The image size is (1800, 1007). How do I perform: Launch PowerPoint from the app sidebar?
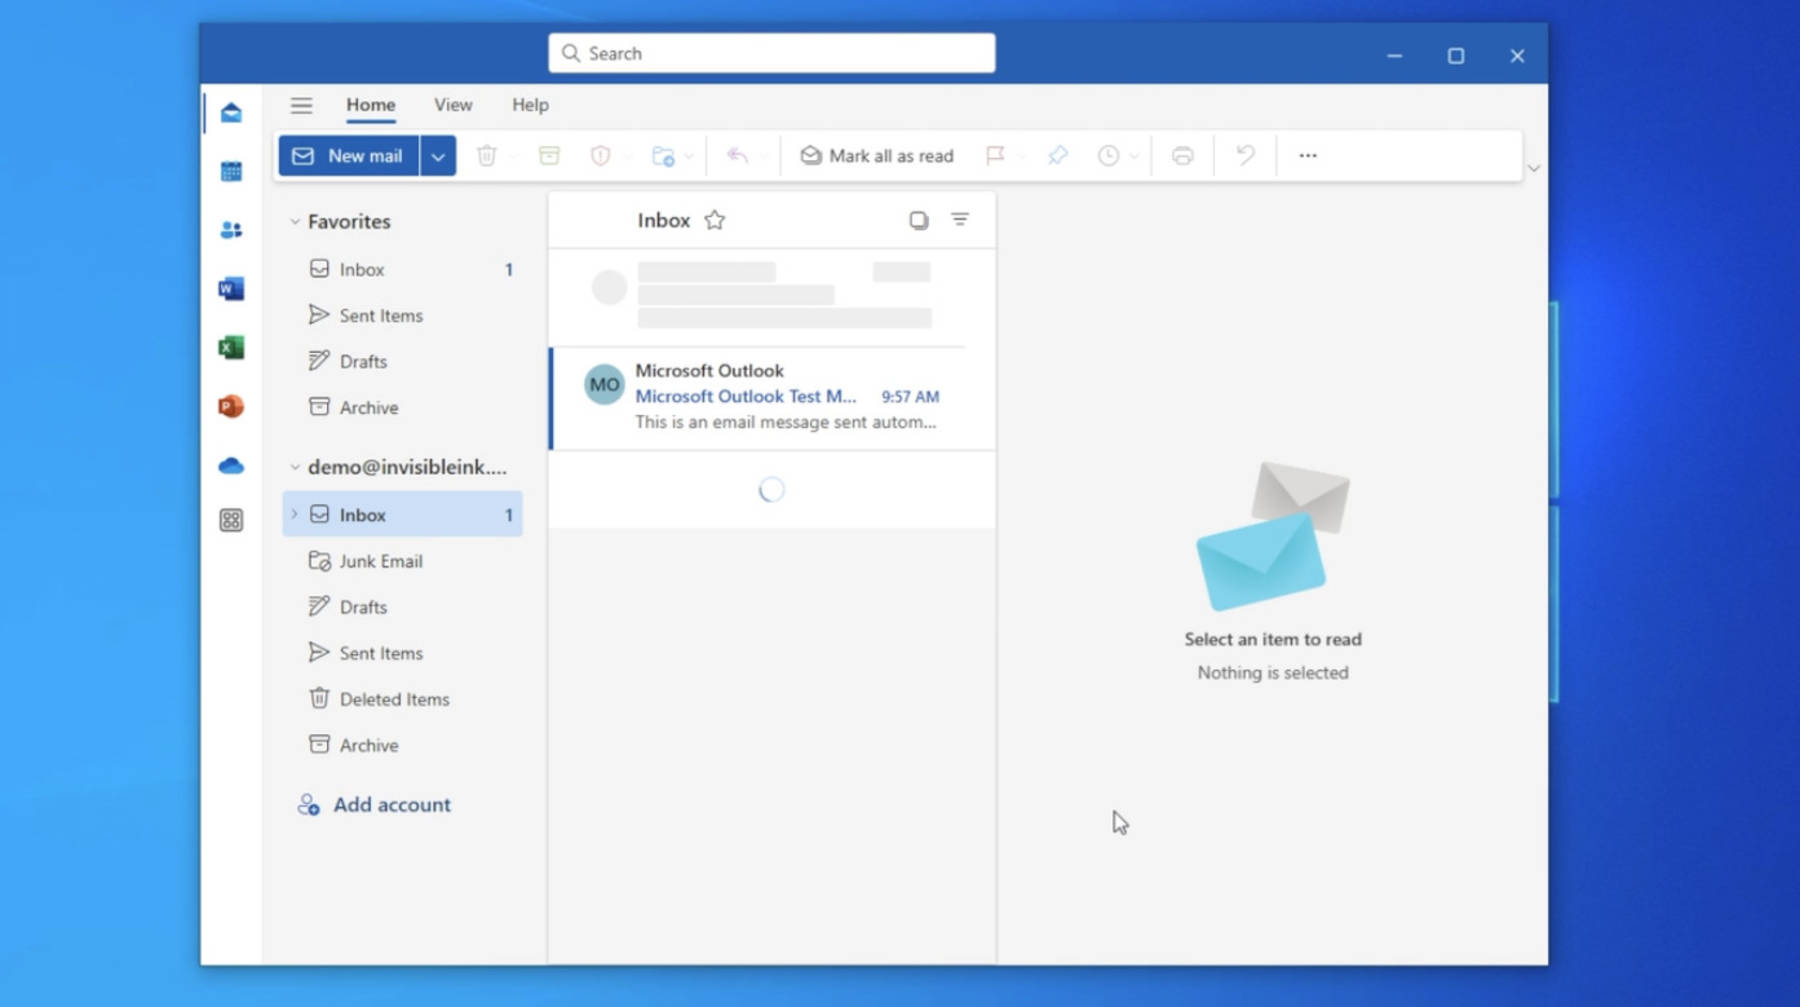pyautogui.click(x=231, y=406)
